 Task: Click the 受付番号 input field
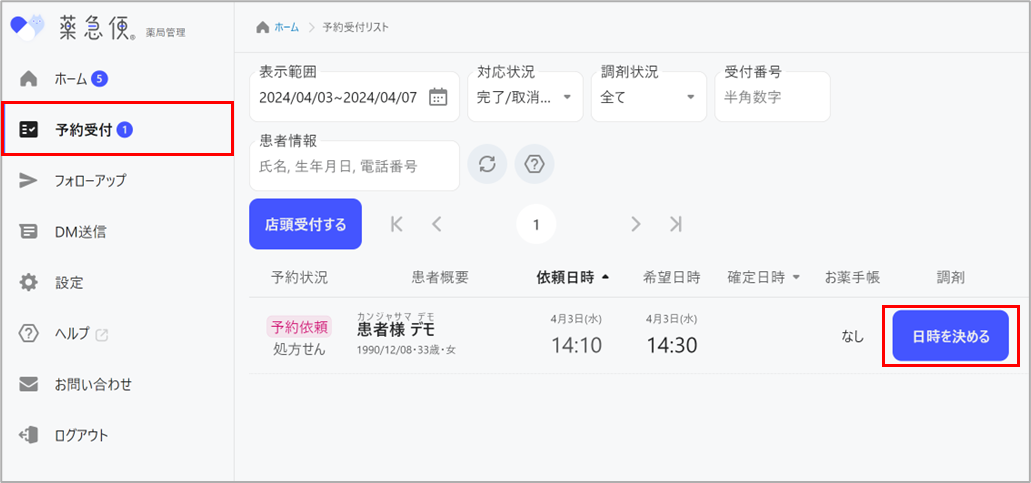771,97
